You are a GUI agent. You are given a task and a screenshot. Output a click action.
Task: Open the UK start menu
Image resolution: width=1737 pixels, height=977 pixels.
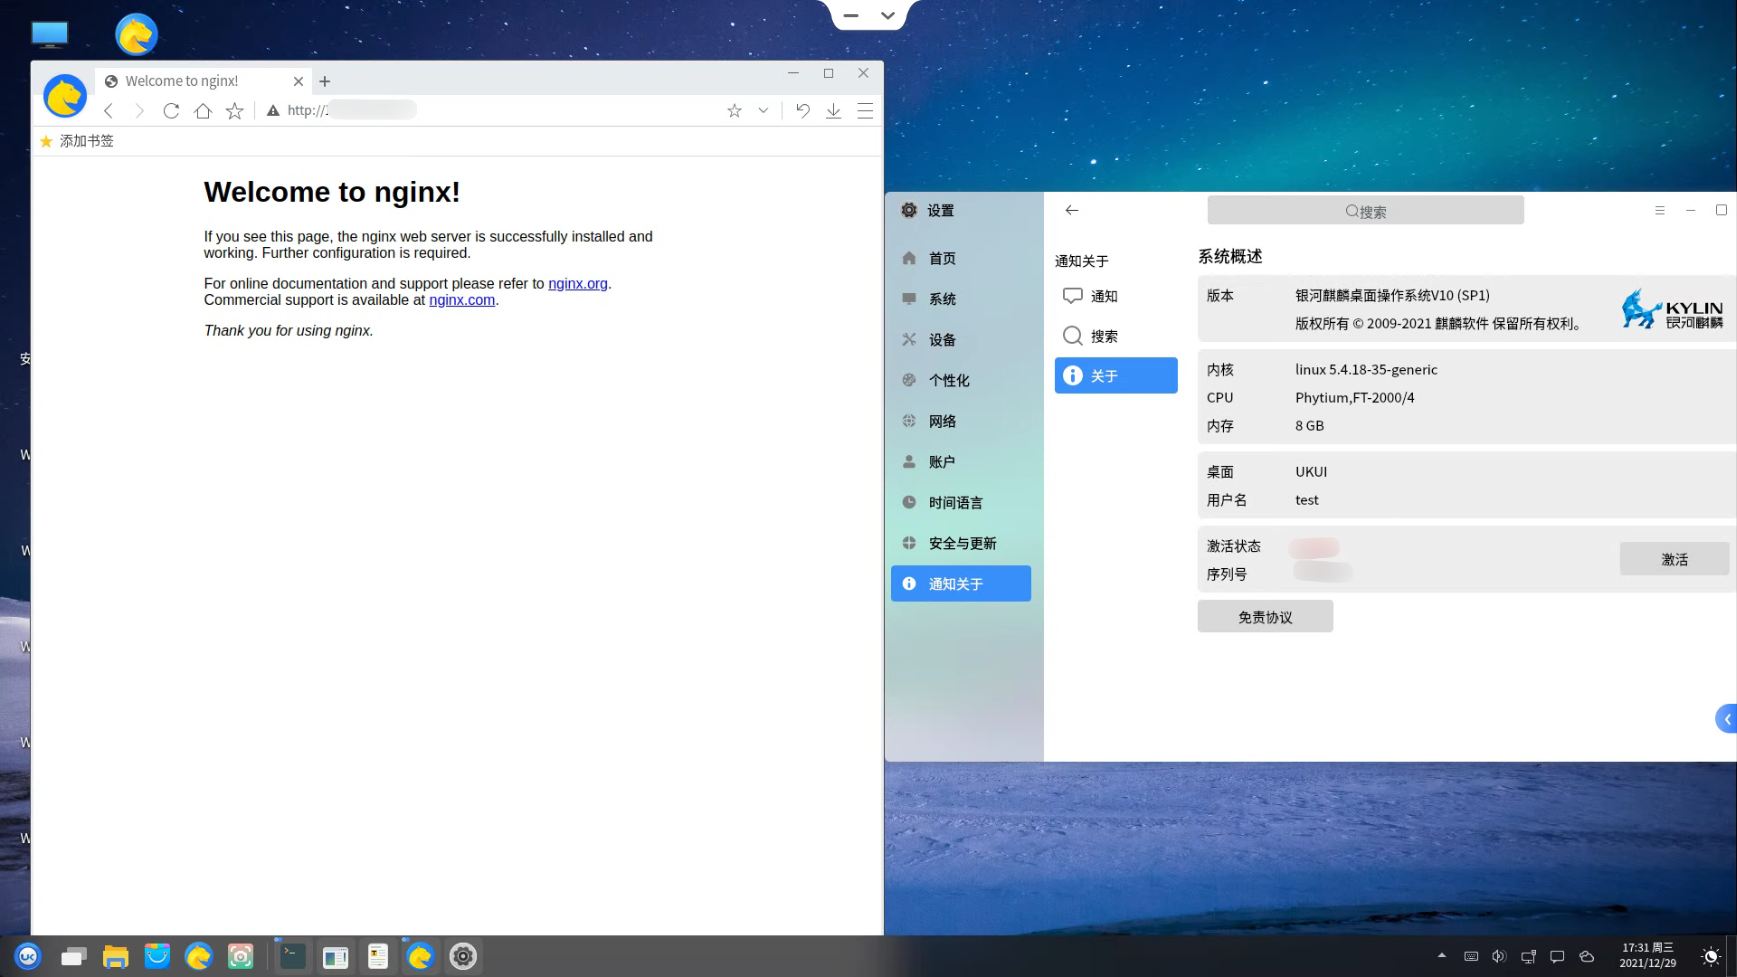[28, 957]
